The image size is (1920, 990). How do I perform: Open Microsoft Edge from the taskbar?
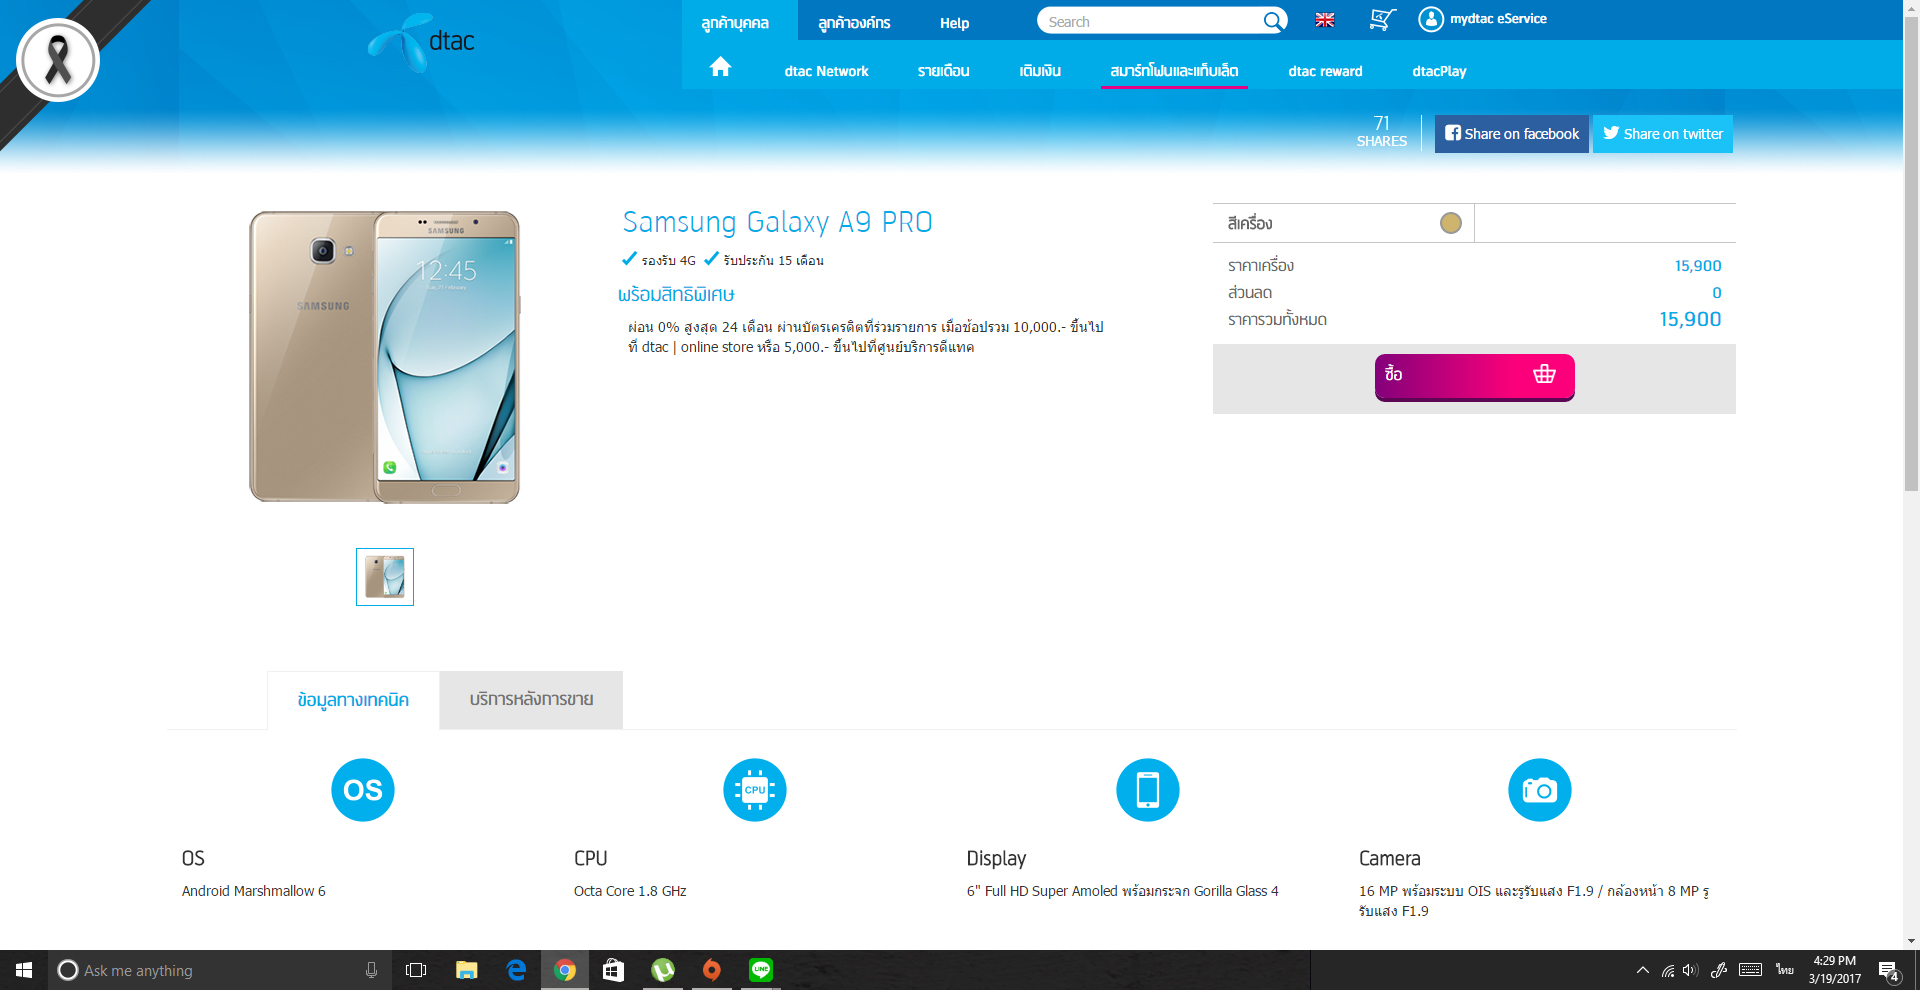516,970
